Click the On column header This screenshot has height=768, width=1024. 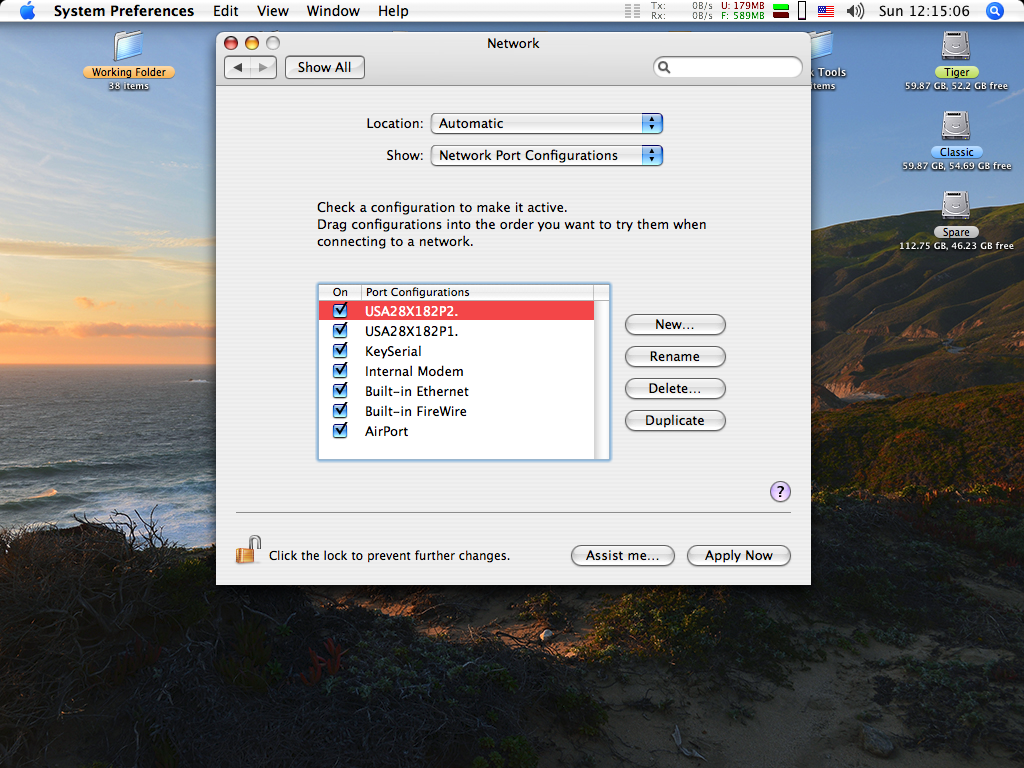click(x=340, y=292)
